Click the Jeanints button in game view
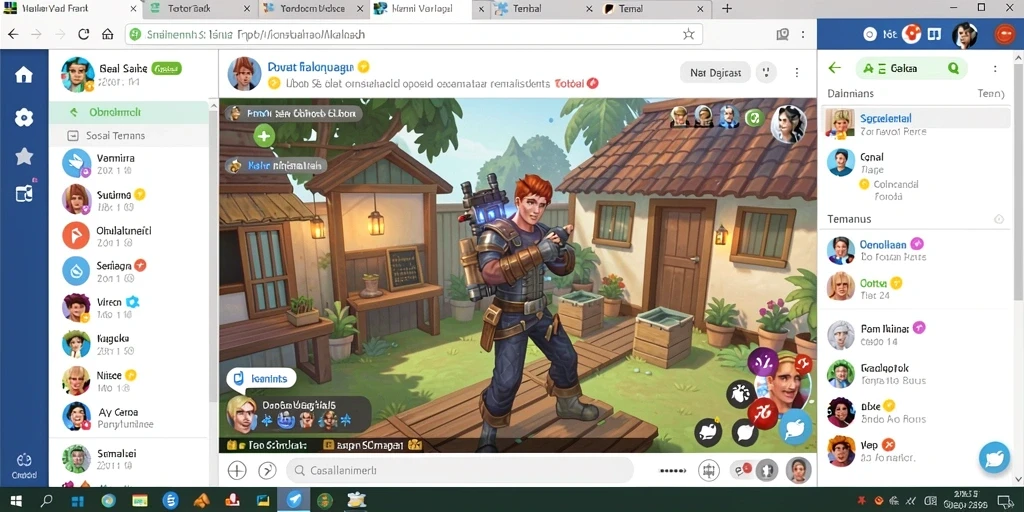 click(x=261, y=378)
